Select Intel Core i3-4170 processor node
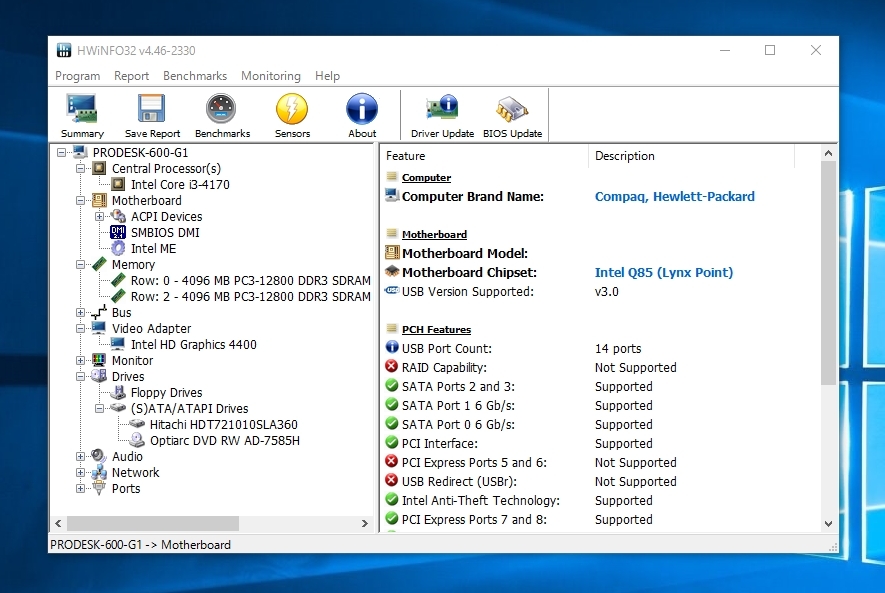Screen dimensions: 885x593 pos(179,184)
